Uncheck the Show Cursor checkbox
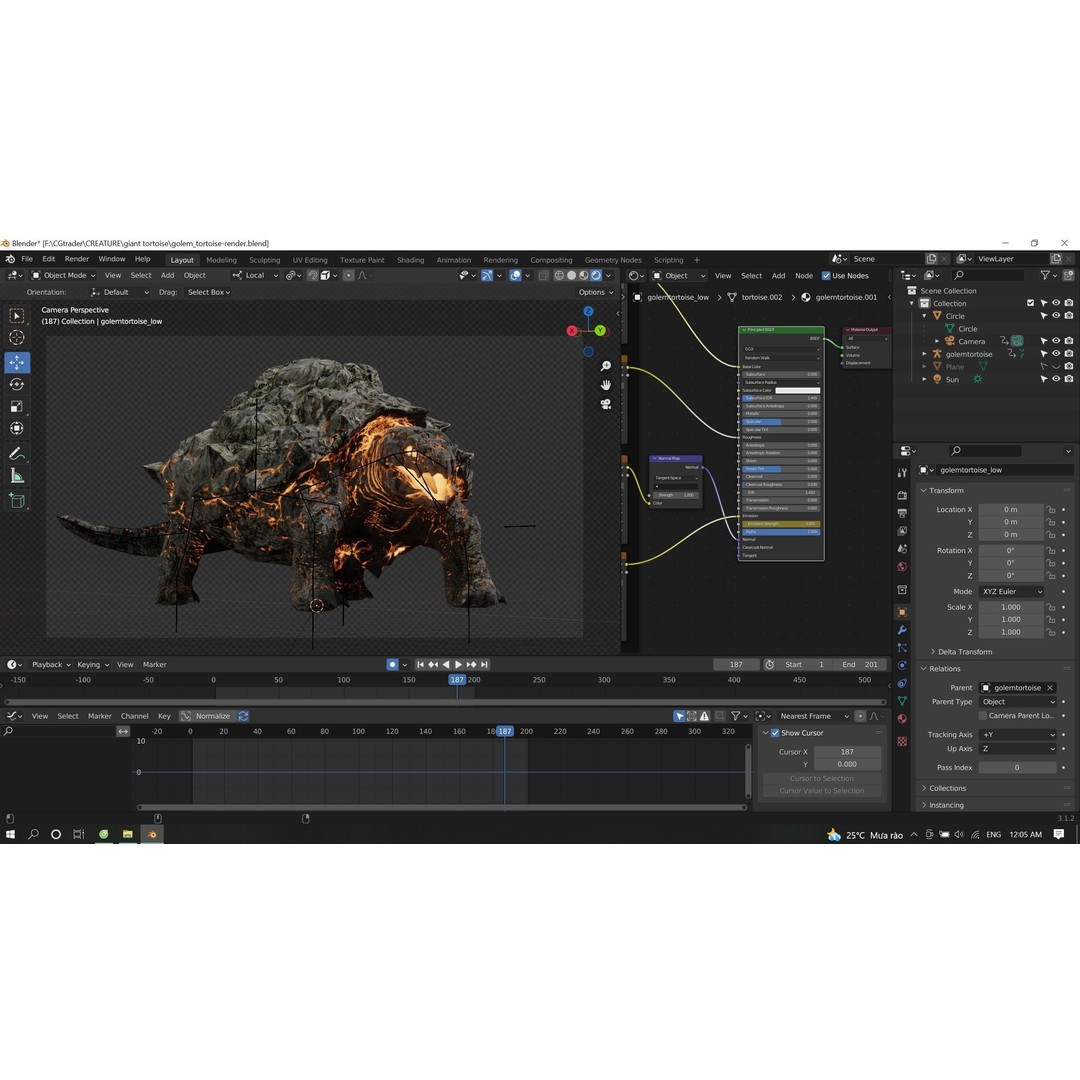Image resolution: width=1080 pixels, height=1080 pixels. 775,734
